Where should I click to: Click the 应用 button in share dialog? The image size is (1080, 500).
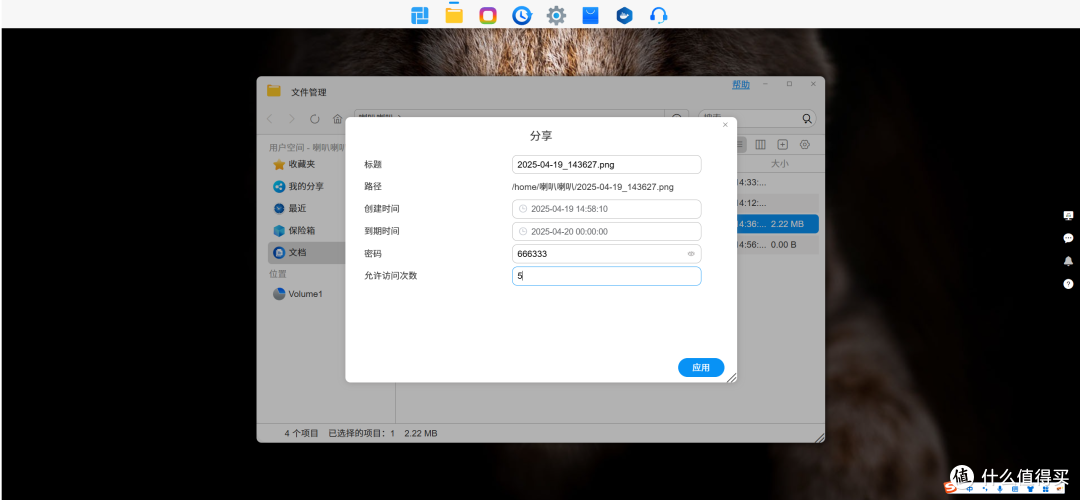point(701,368)
